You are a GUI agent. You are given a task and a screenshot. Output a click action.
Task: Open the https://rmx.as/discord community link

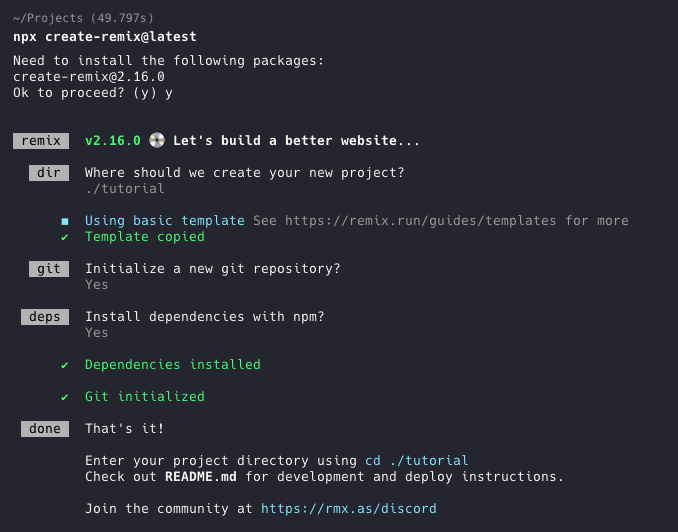(349, 508)
